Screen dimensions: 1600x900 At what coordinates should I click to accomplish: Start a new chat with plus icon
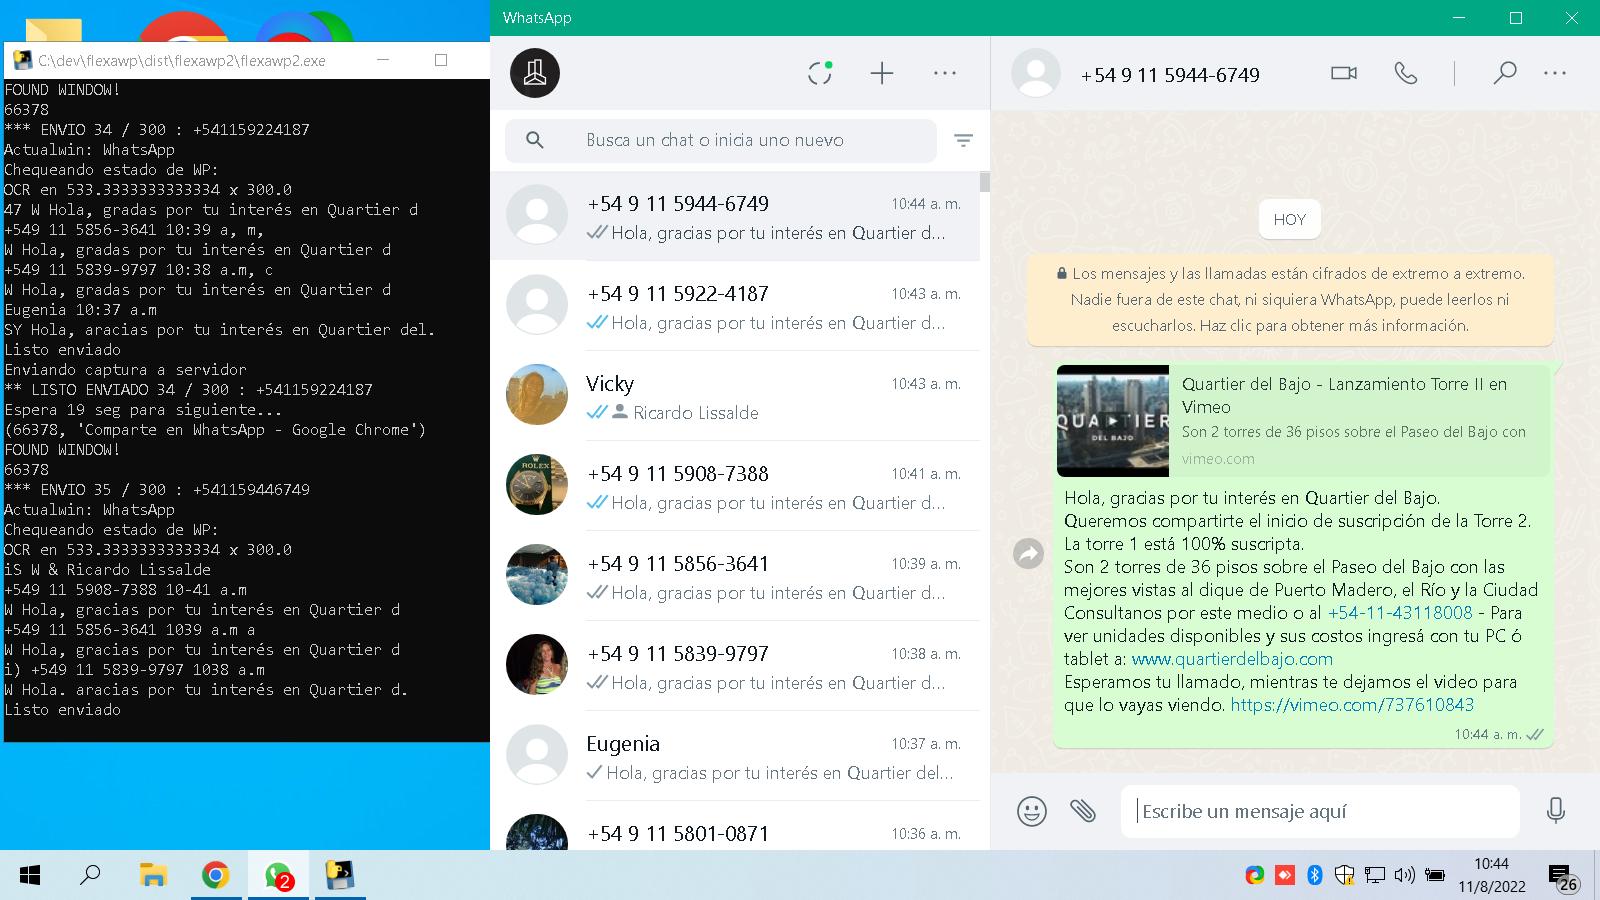[882, 73]
